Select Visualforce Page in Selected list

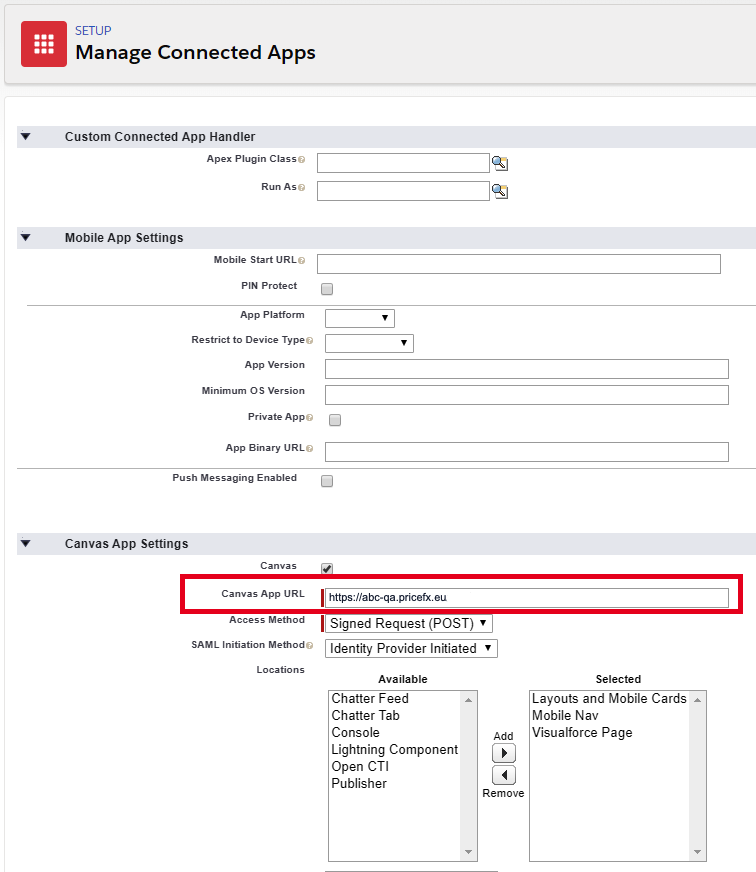(x=582, y=733)
